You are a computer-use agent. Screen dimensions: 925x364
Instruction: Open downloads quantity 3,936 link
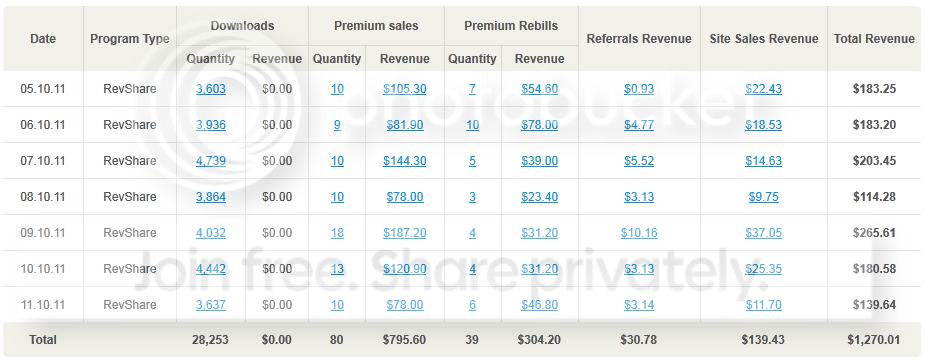211,125
